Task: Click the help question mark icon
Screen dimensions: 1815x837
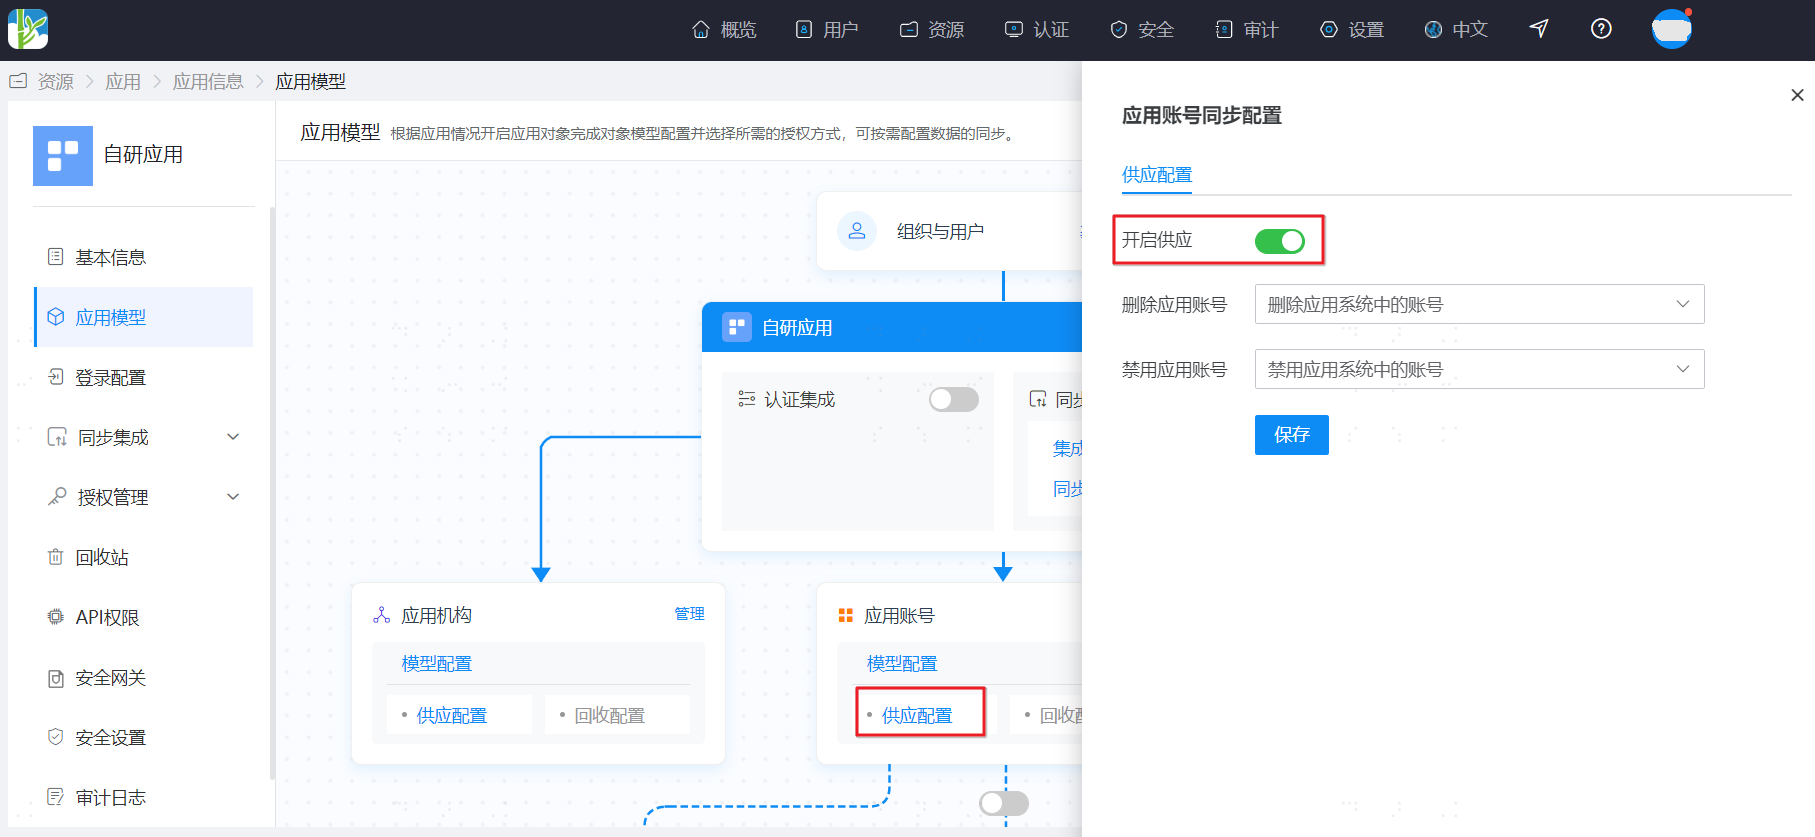Action: click(1601, 29)
